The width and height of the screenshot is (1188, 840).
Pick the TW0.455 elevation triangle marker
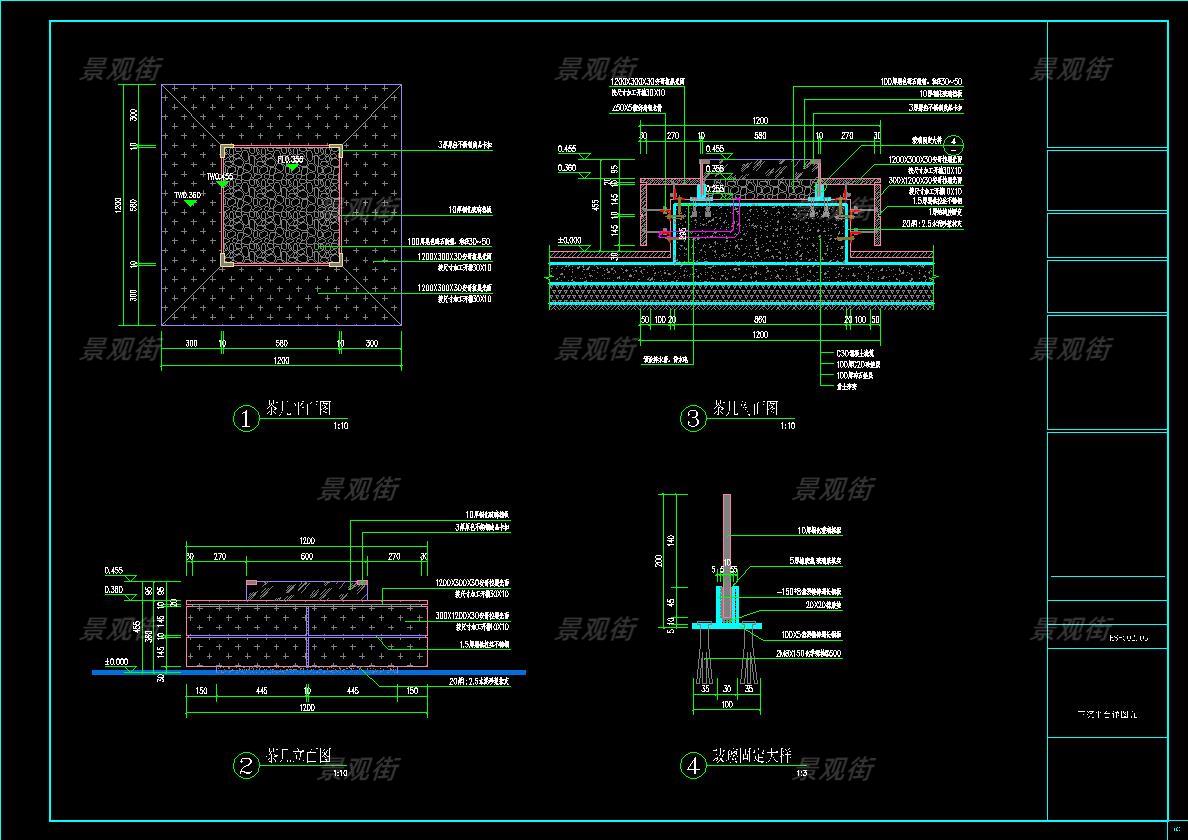(222, 184)
